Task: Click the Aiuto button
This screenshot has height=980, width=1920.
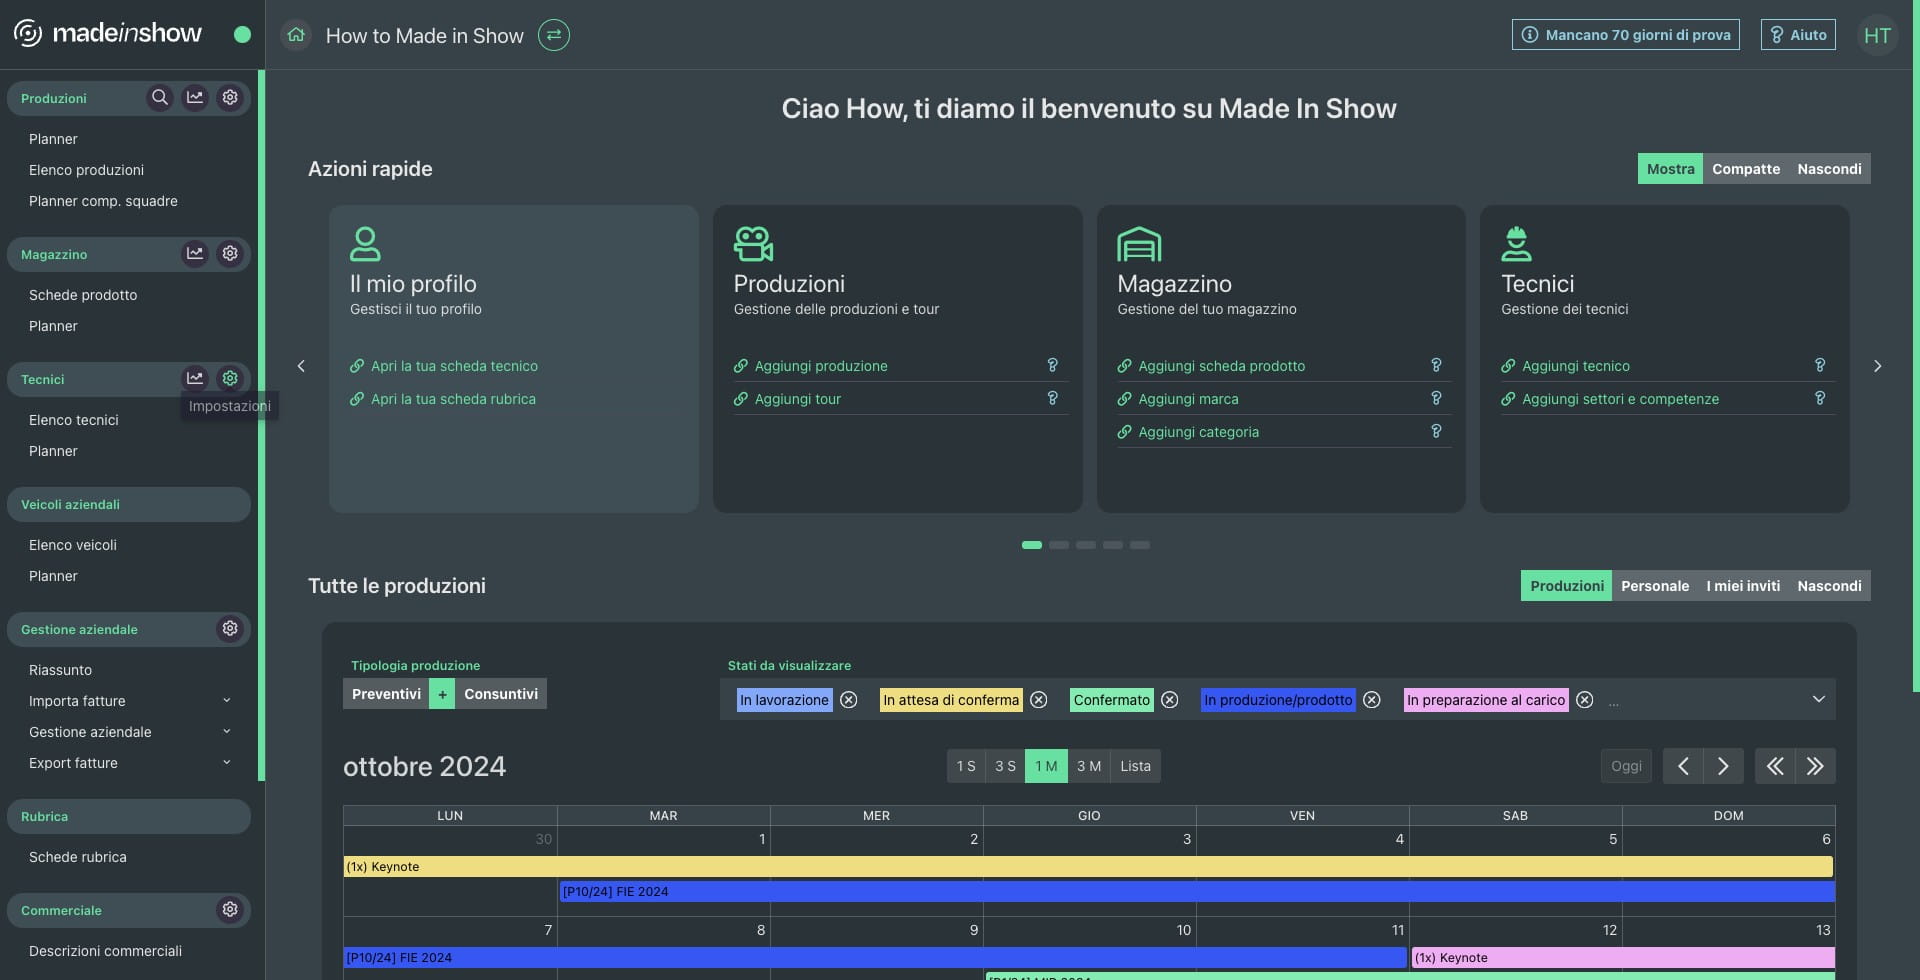Action: 1798,35
